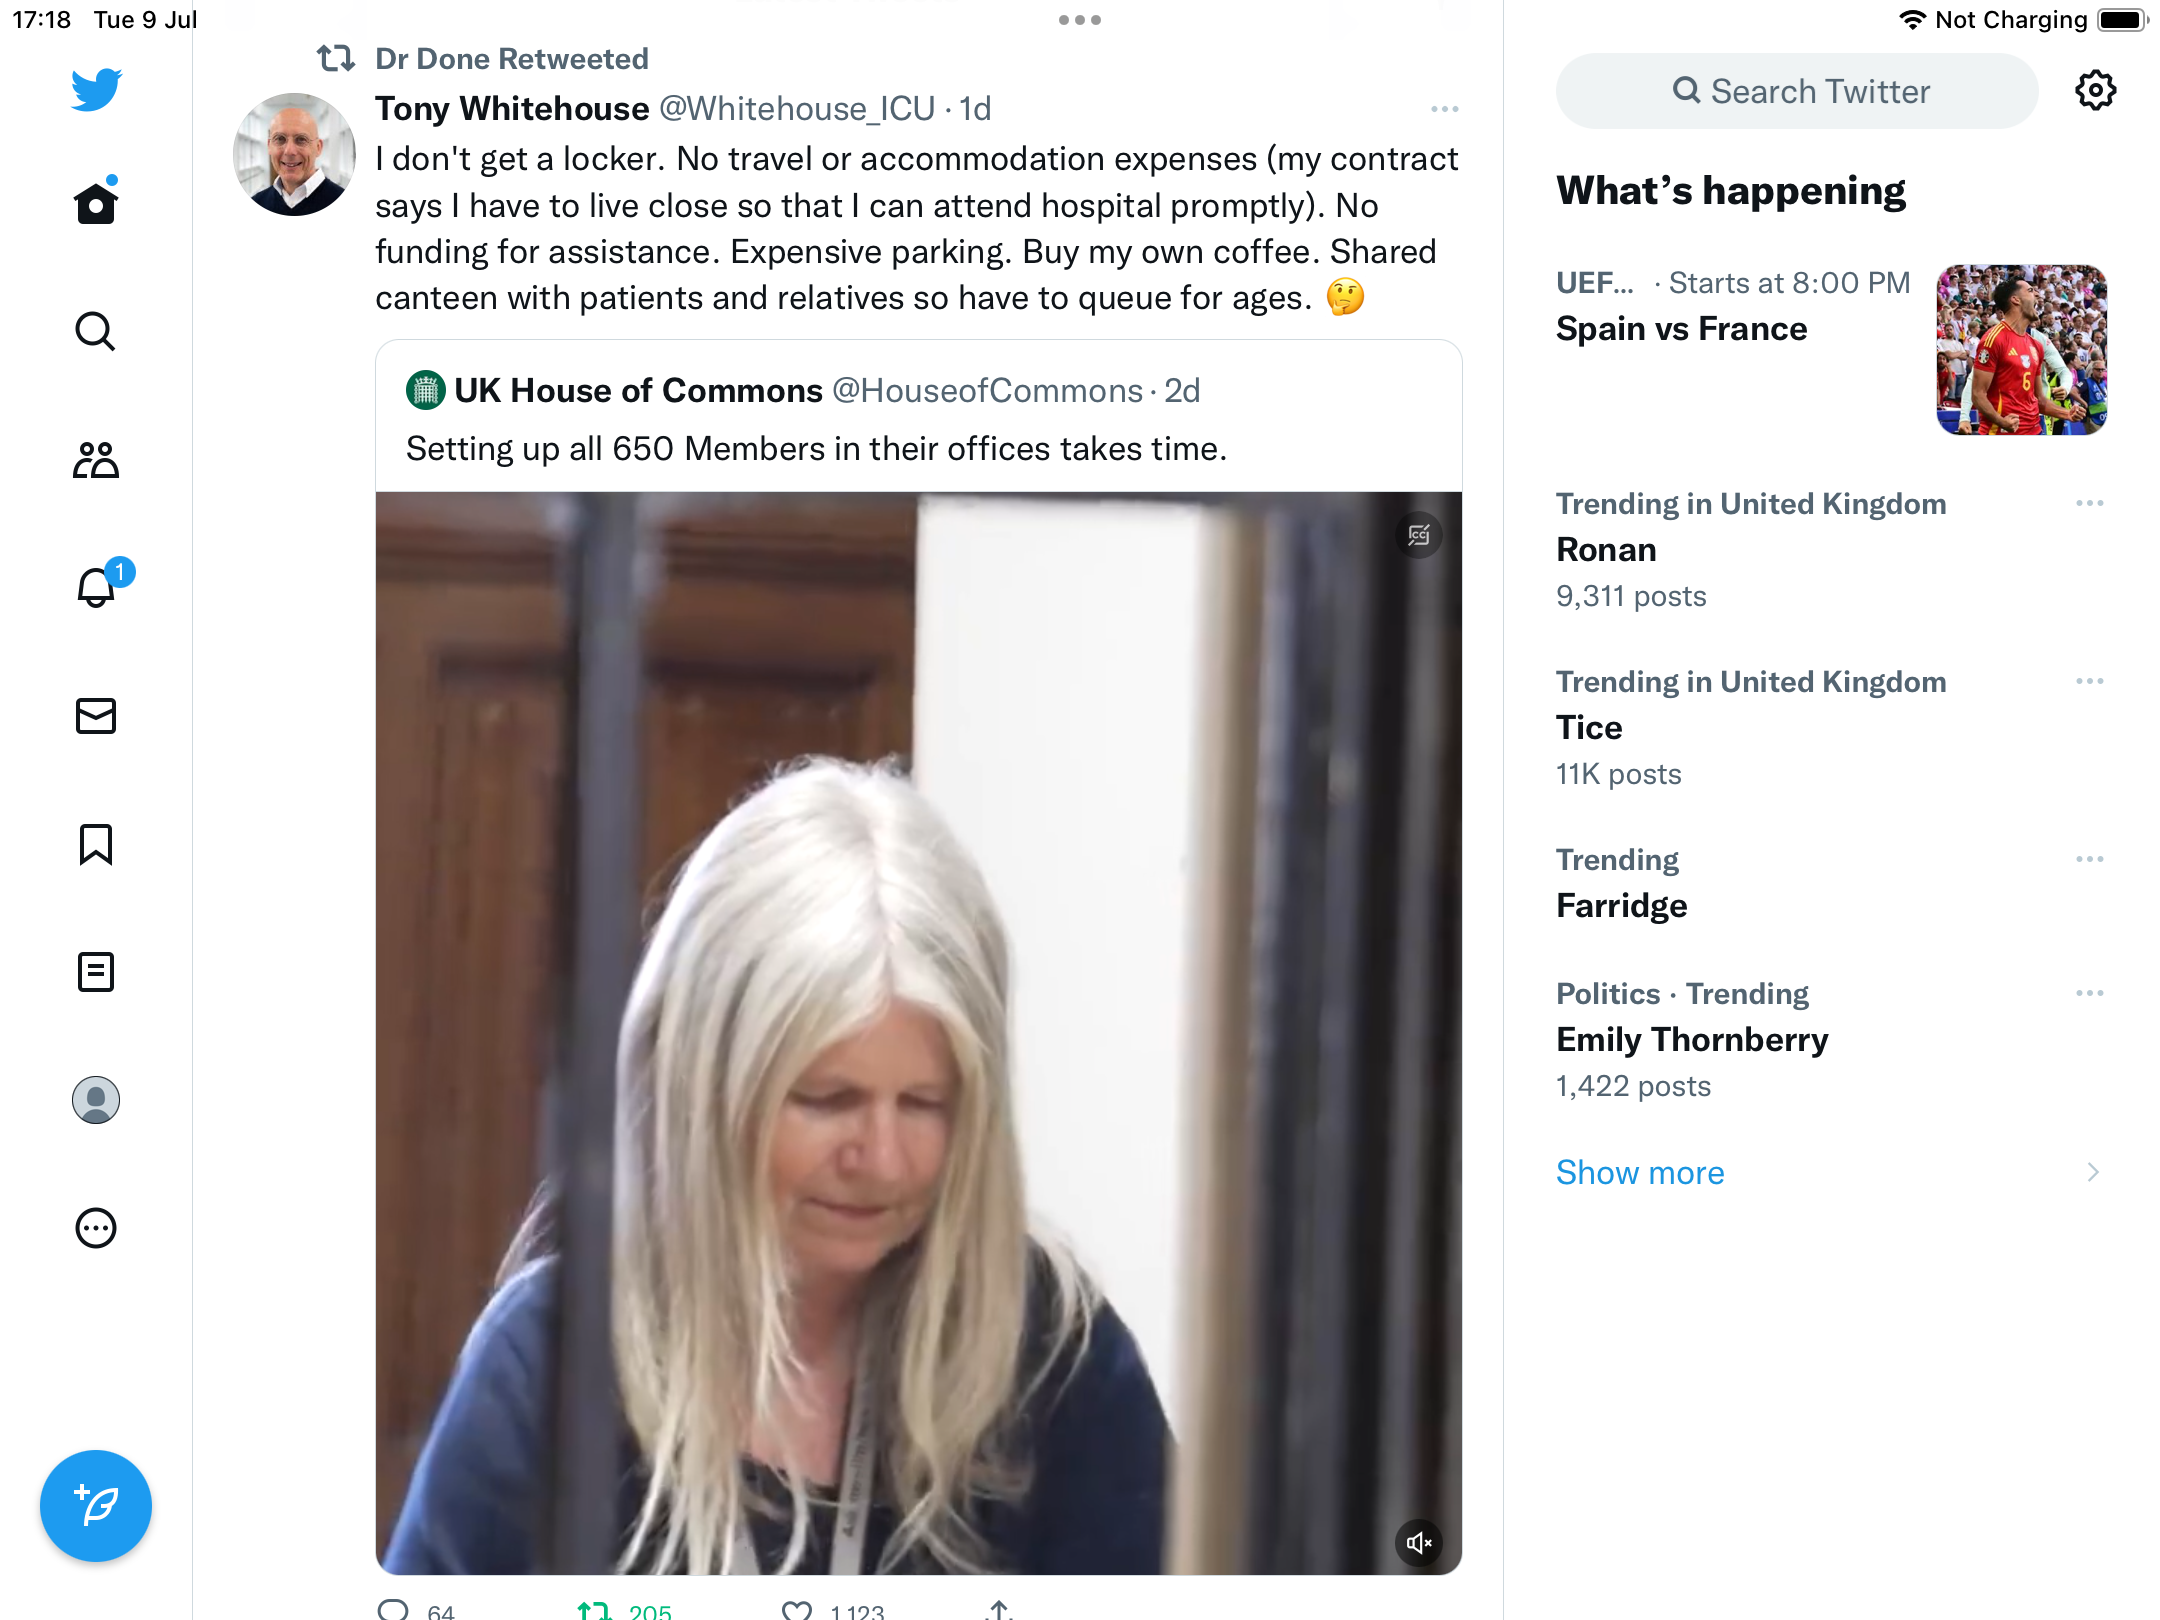Open Lists icon in sidebar
This screenshot has height=1620, width=2160.
pos(96,972)
